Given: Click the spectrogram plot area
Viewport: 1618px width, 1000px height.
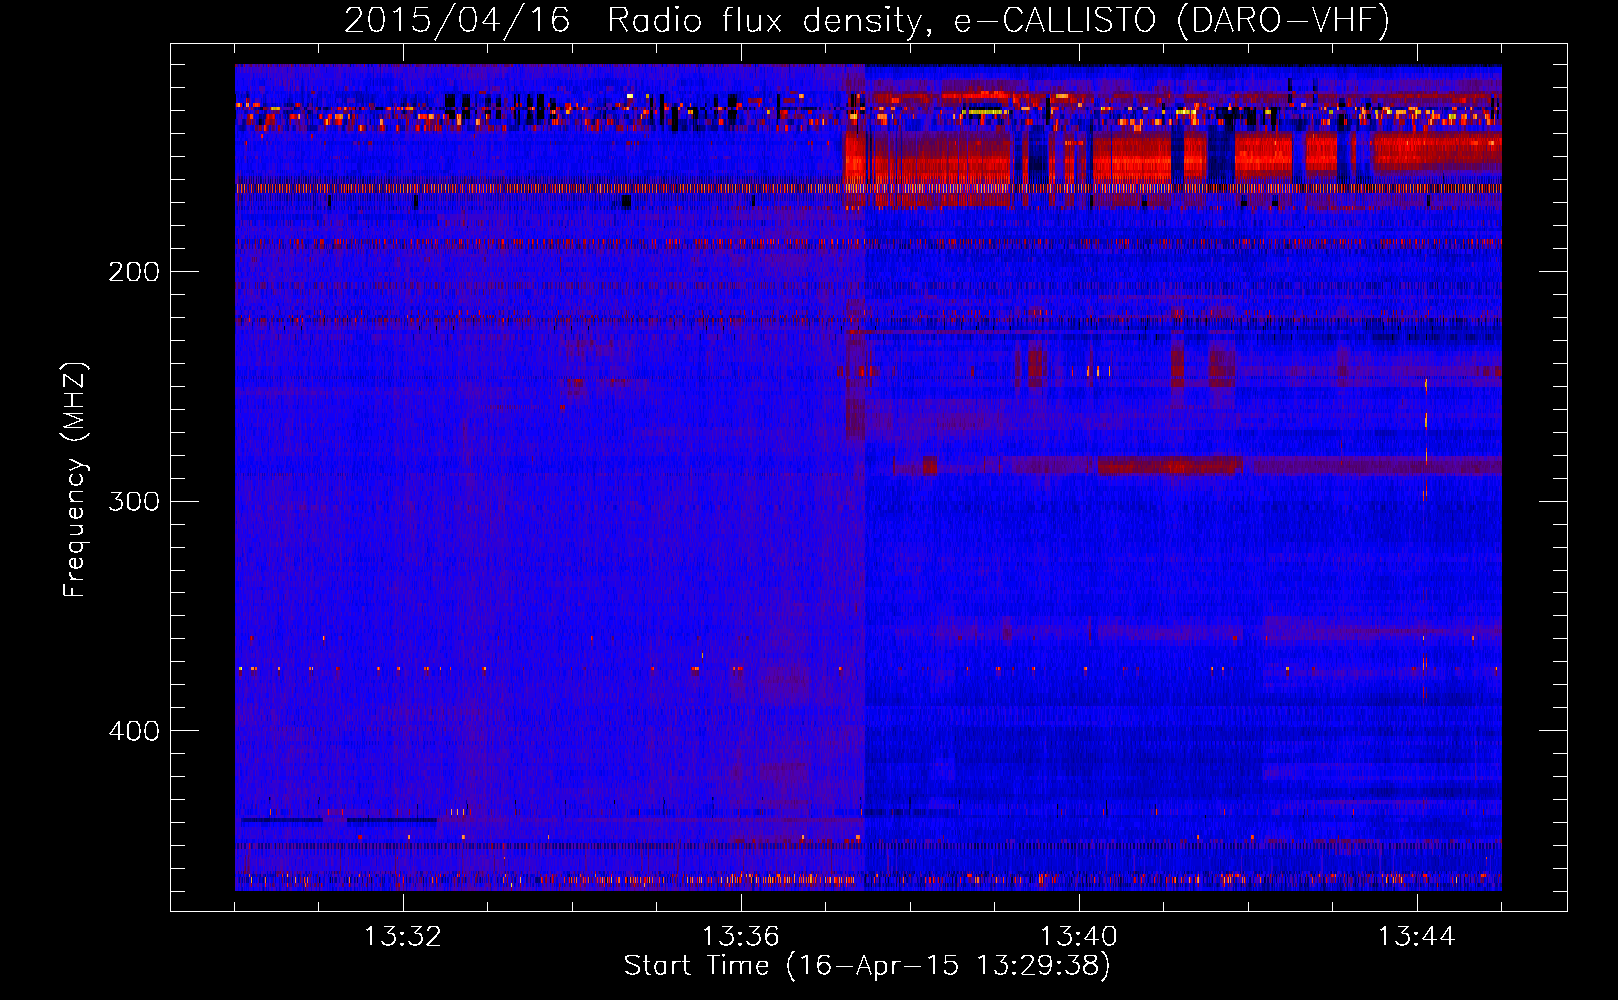Looking at the screenshot, I should click(x=868, y=477).
